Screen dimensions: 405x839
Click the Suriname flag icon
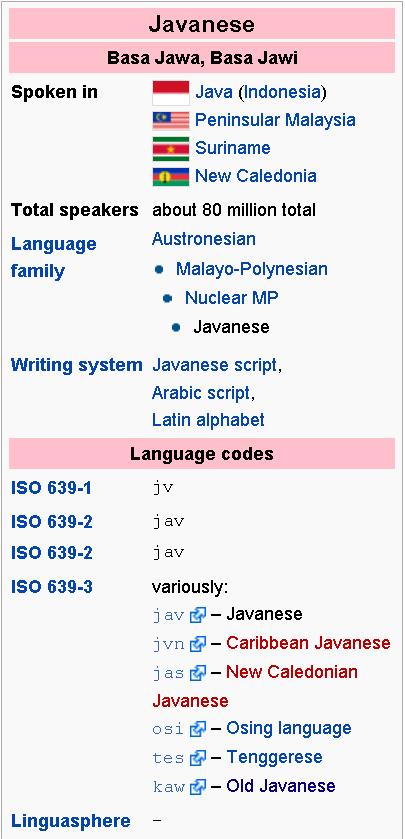pos(171,149)
